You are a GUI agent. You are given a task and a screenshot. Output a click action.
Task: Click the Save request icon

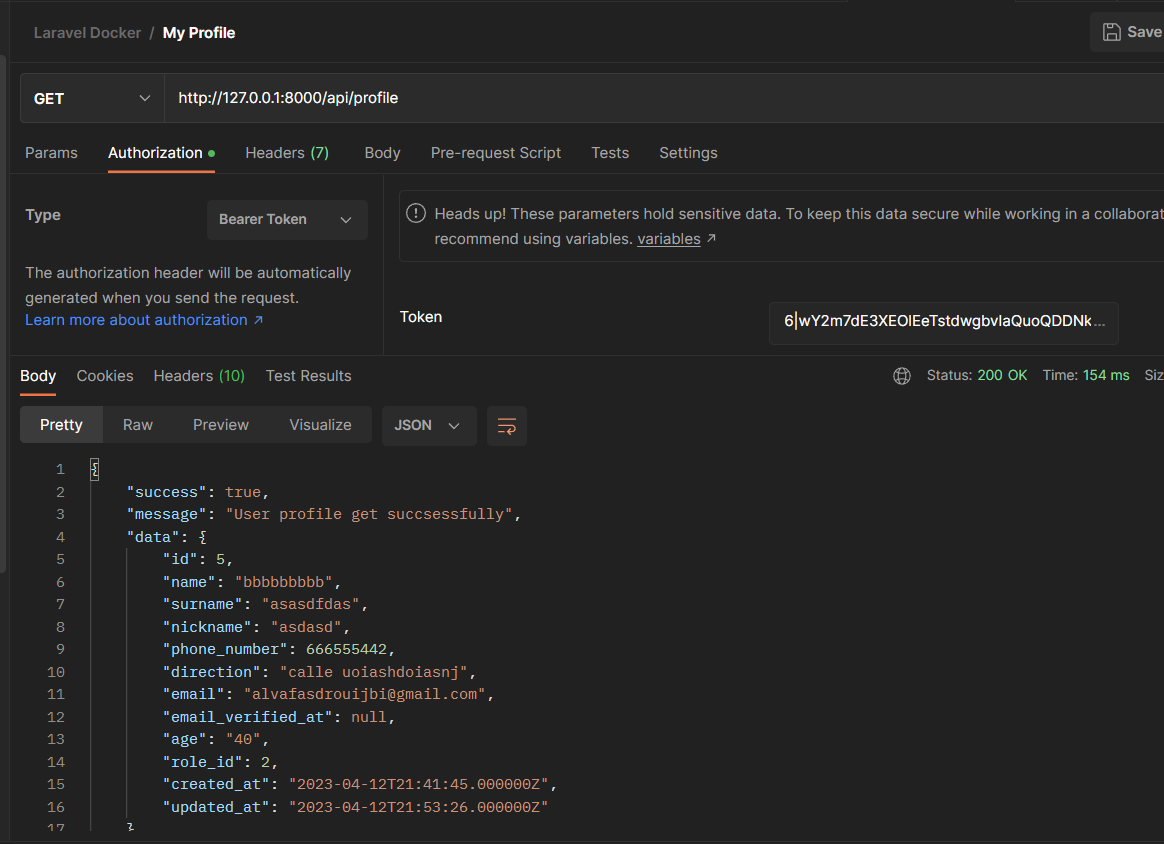coord(1113,32)
